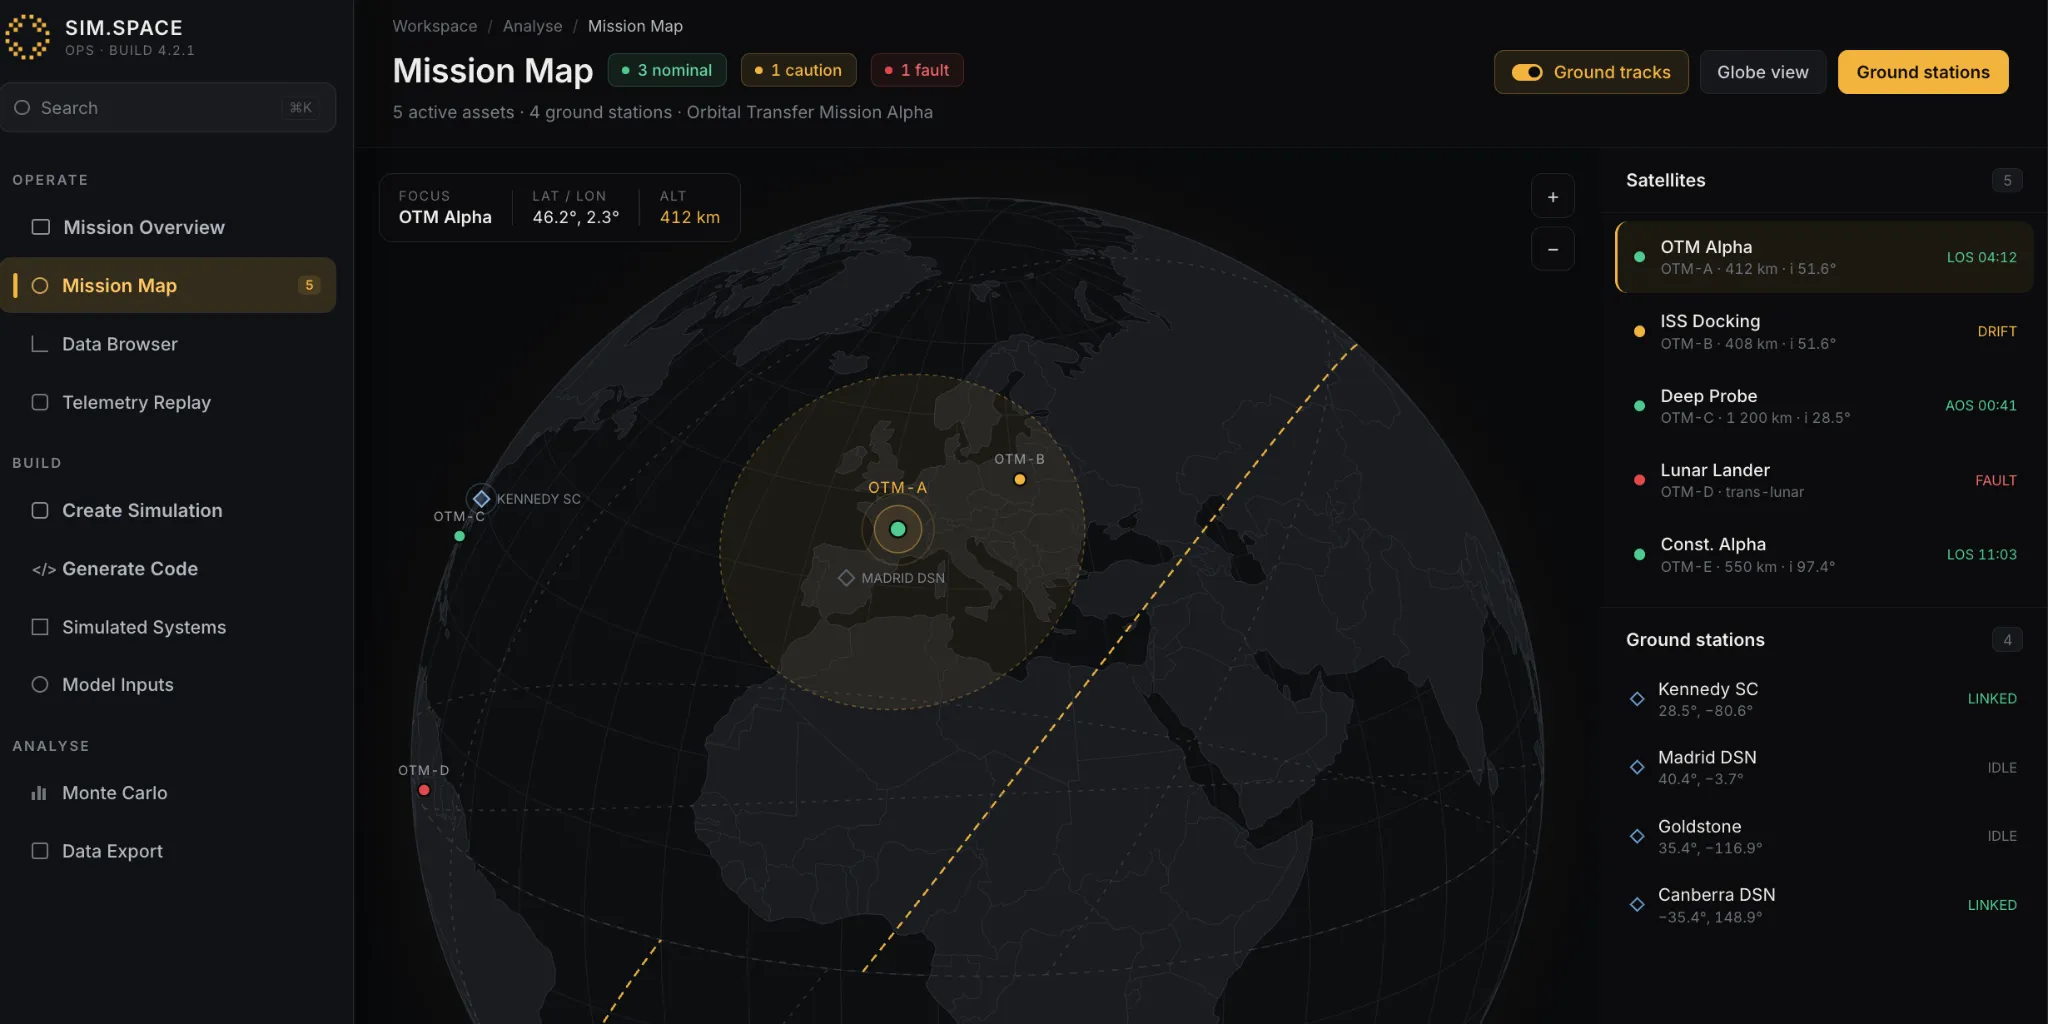Image resolution: width=2048 pixels, height=1024 pixels.
Task: Click the ⌘K shortcut hint in search
Action: (300, 108)
